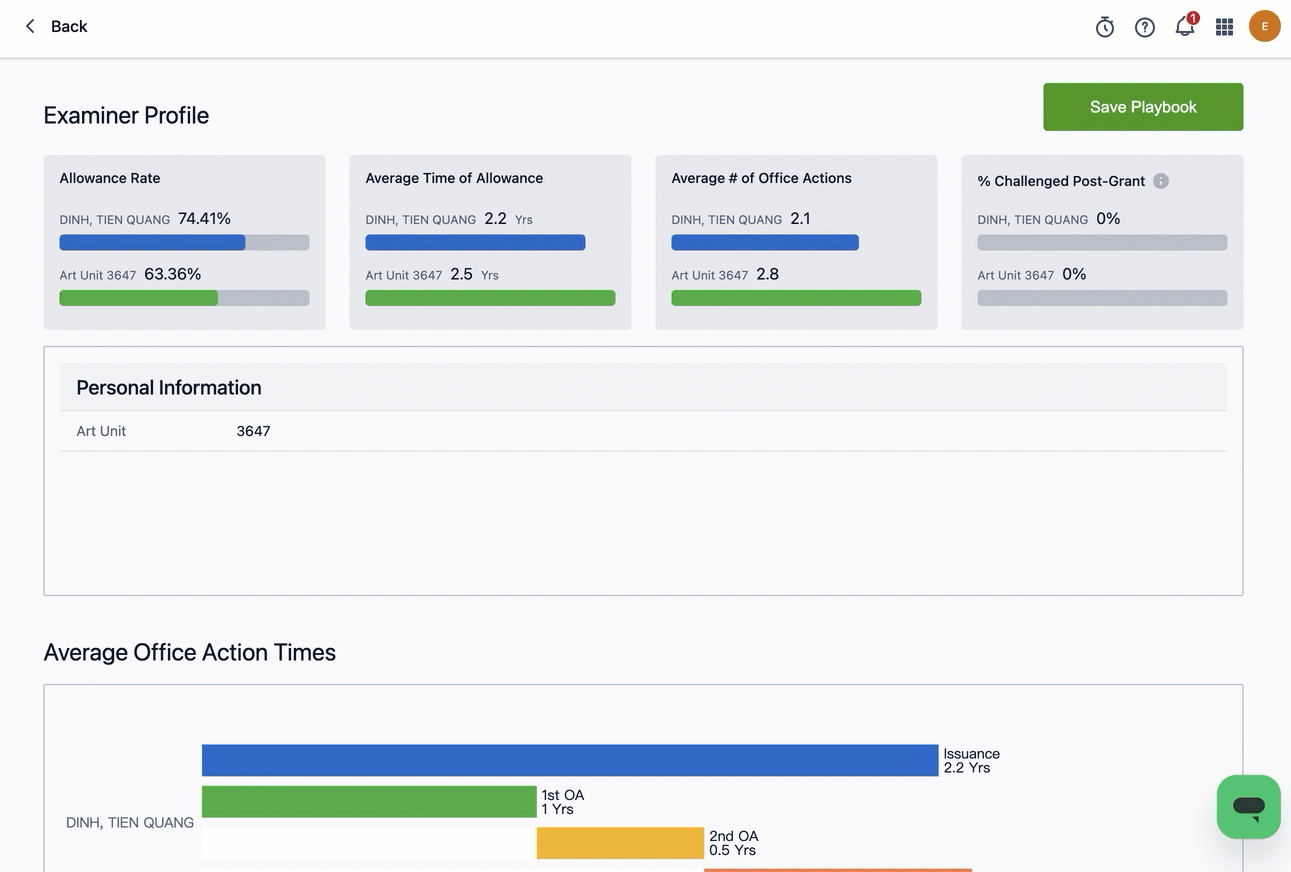Click the yellow 2nd OA chart bar
The height and width of the screenshot is (872, 1291).
pyautogui.click(x=620, y=843)
